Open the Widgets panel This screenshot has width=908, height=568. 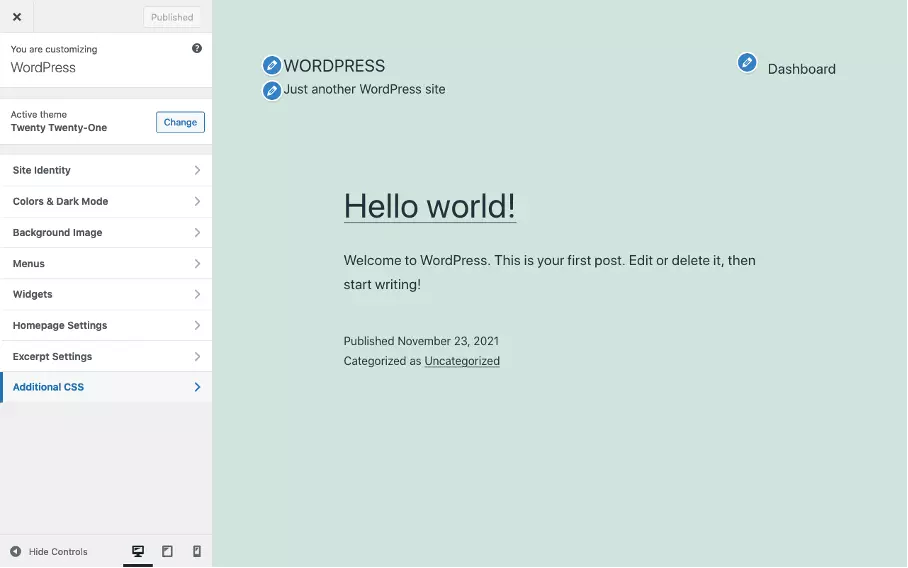106,294
